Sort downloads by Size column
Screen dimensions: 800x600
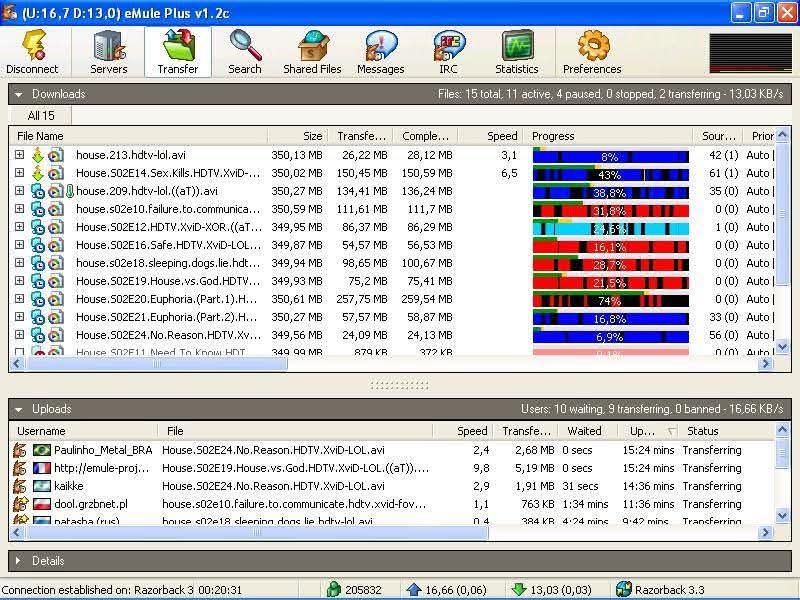tap(298, 136)
